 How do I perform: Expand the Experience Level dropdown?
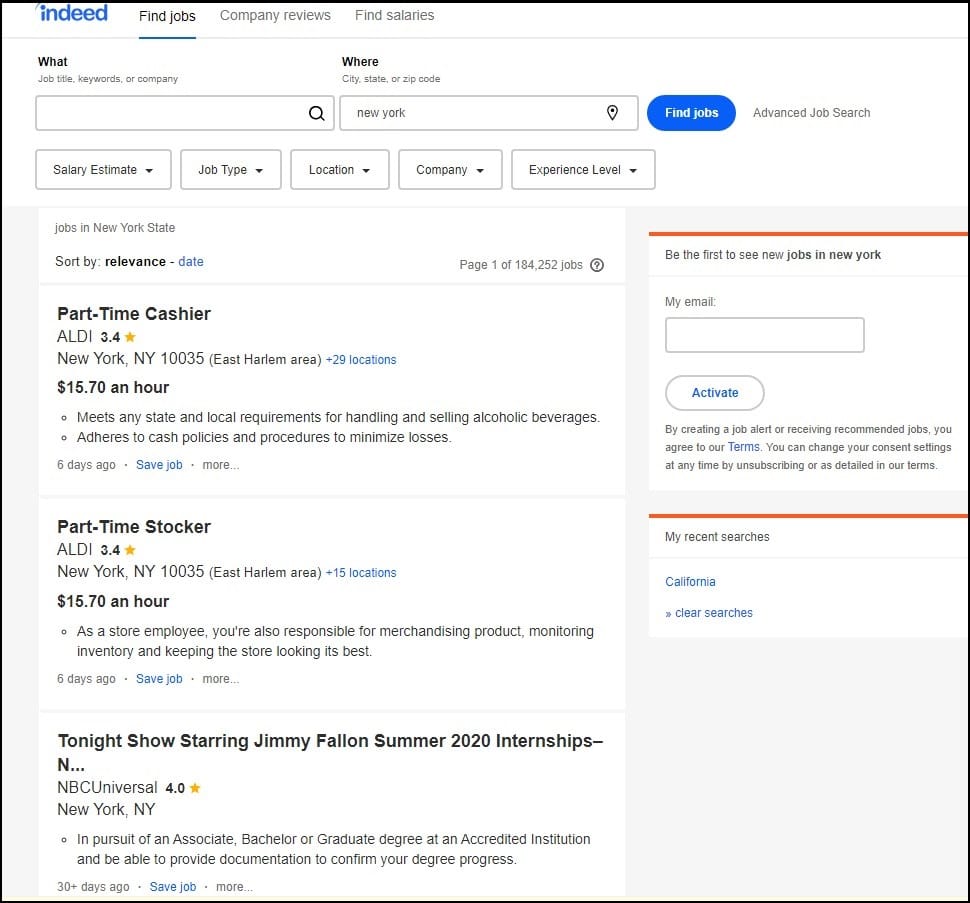[x=583, y=169]
